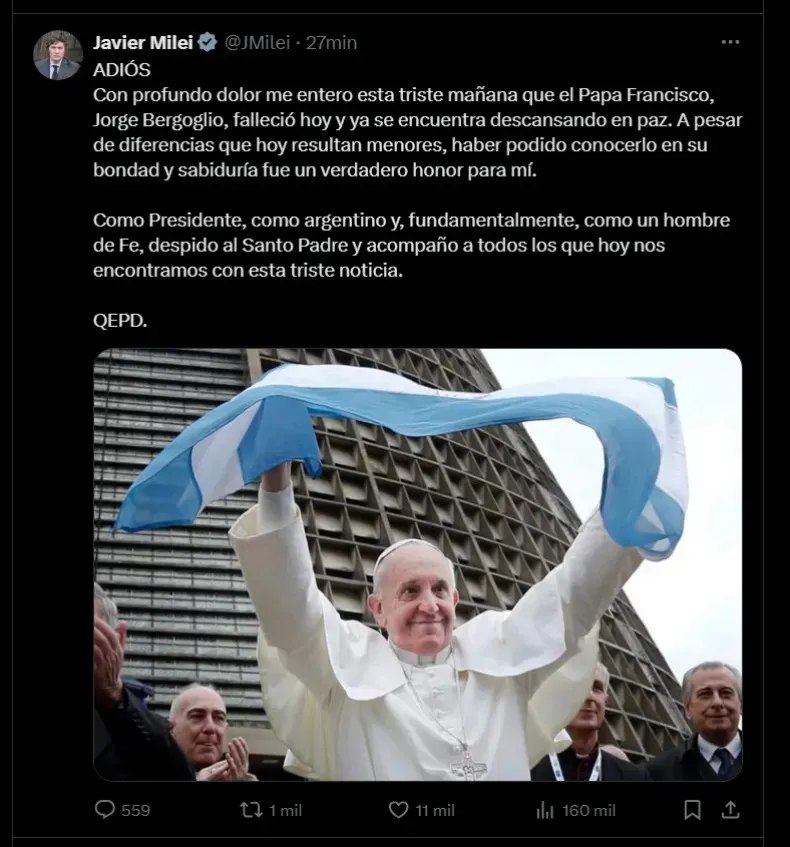Open the three-dot more options menu
This screenshot has width=790, height=847.
click(731, 42)
